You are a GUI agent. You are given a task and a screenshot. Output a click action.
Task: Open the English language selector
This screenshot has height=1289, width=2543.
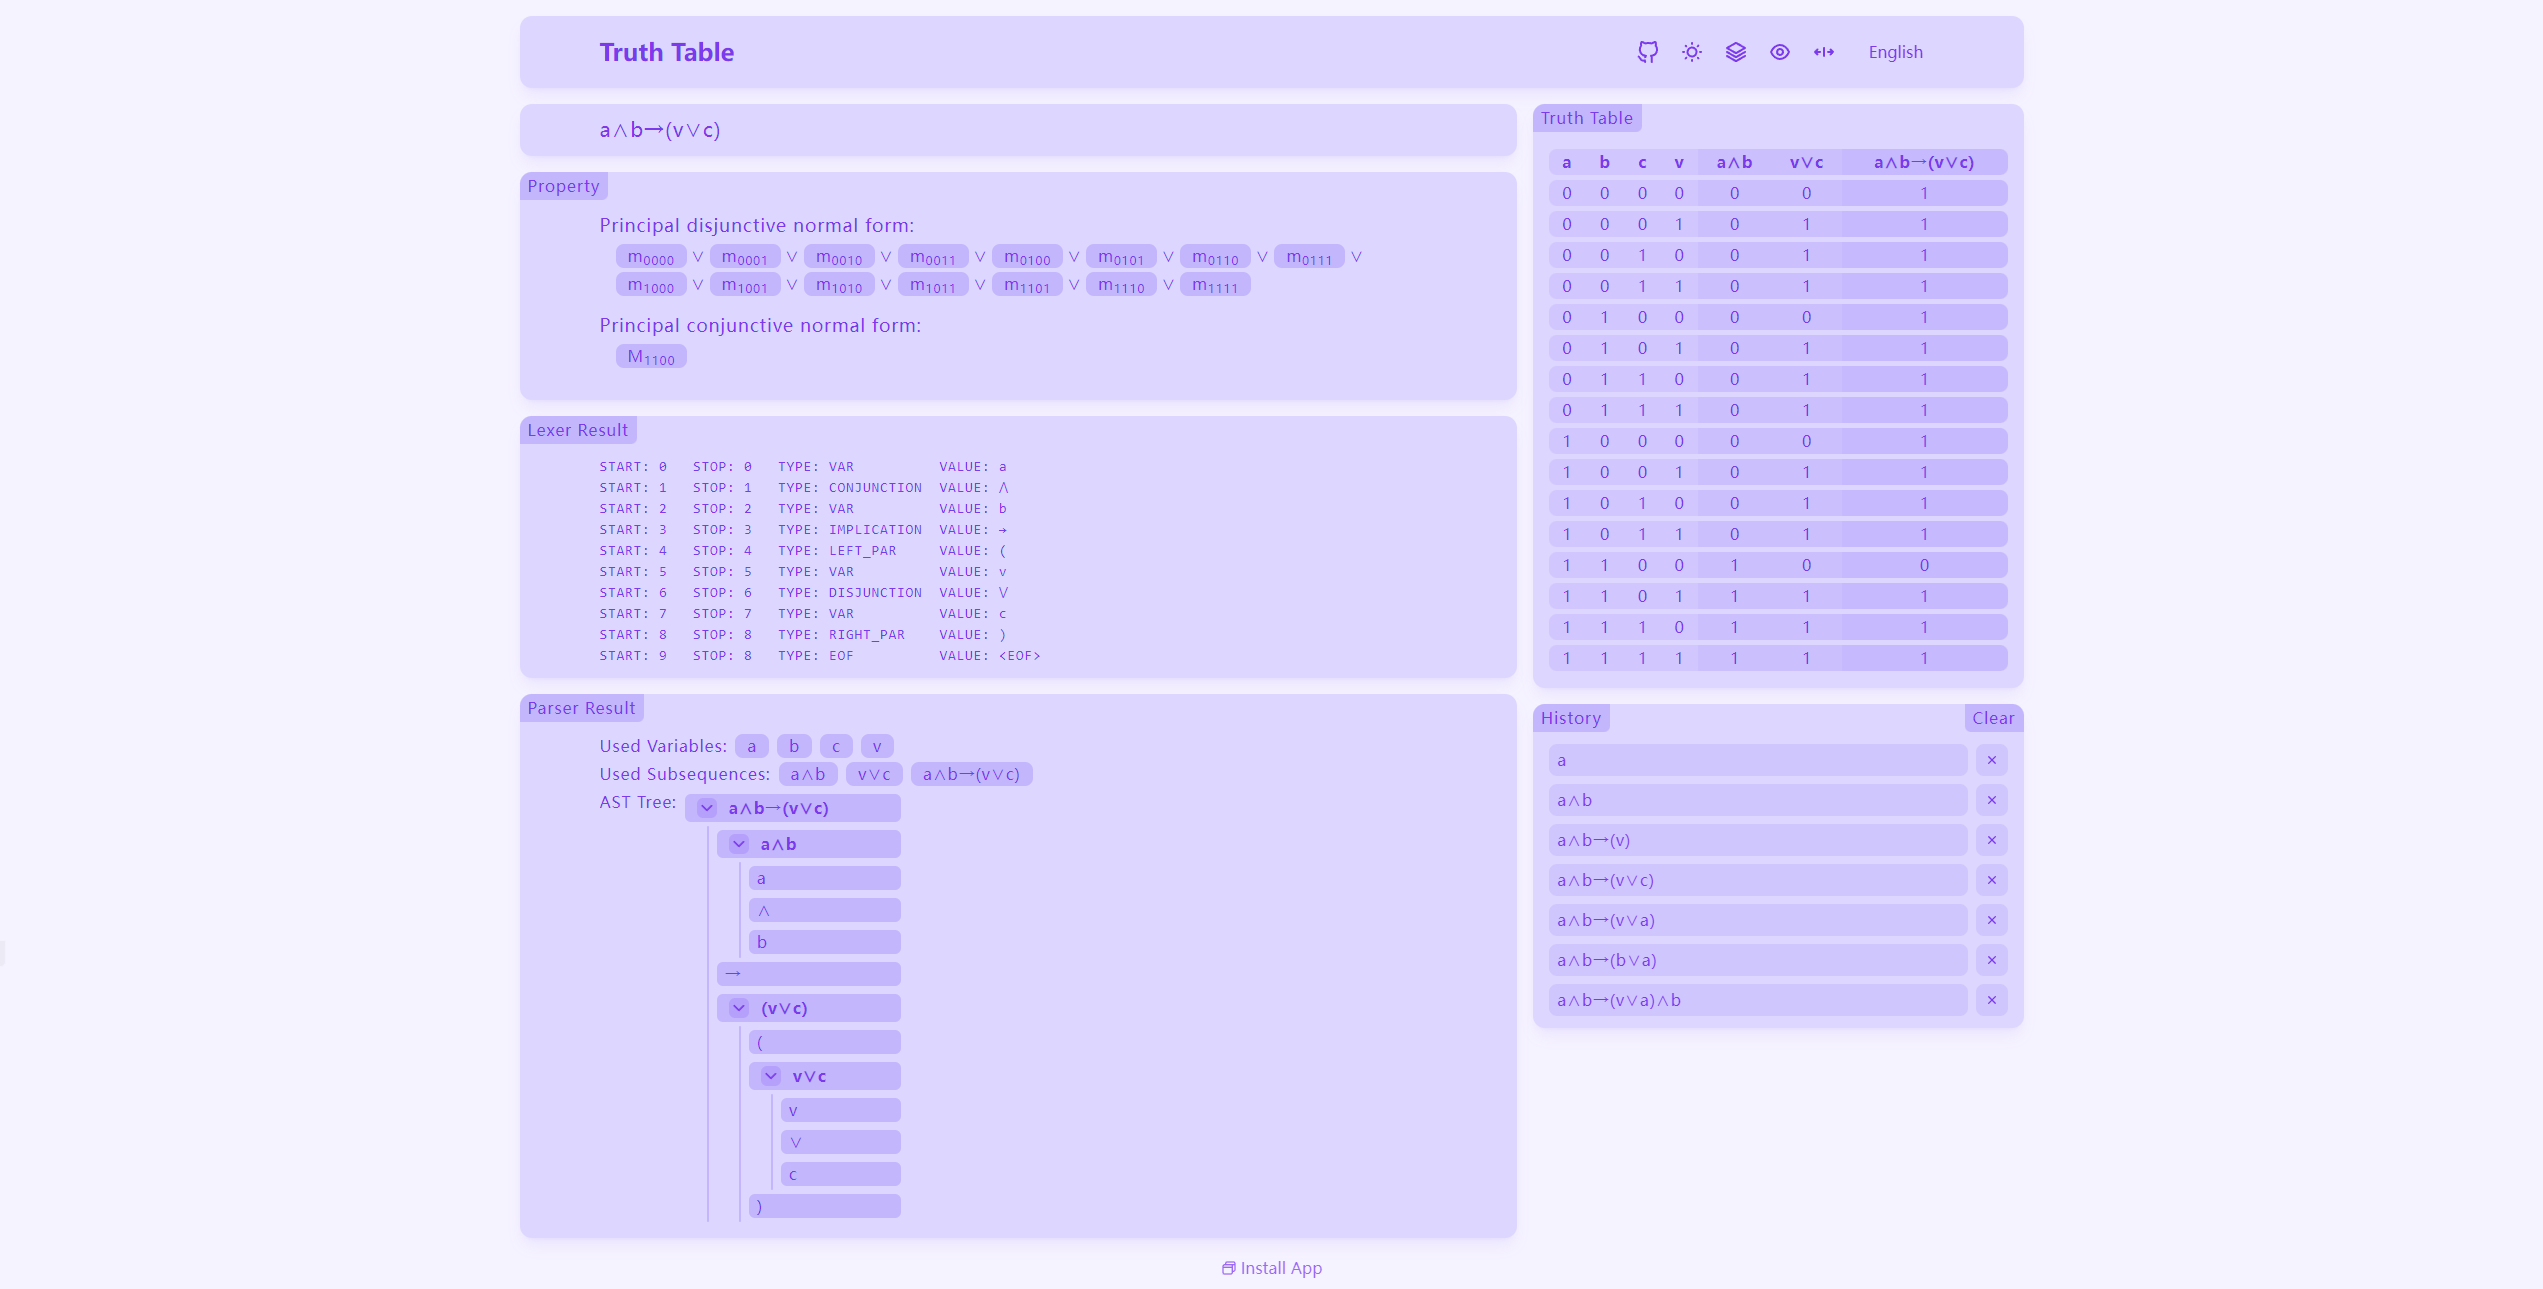click(x=1895, y=52)
